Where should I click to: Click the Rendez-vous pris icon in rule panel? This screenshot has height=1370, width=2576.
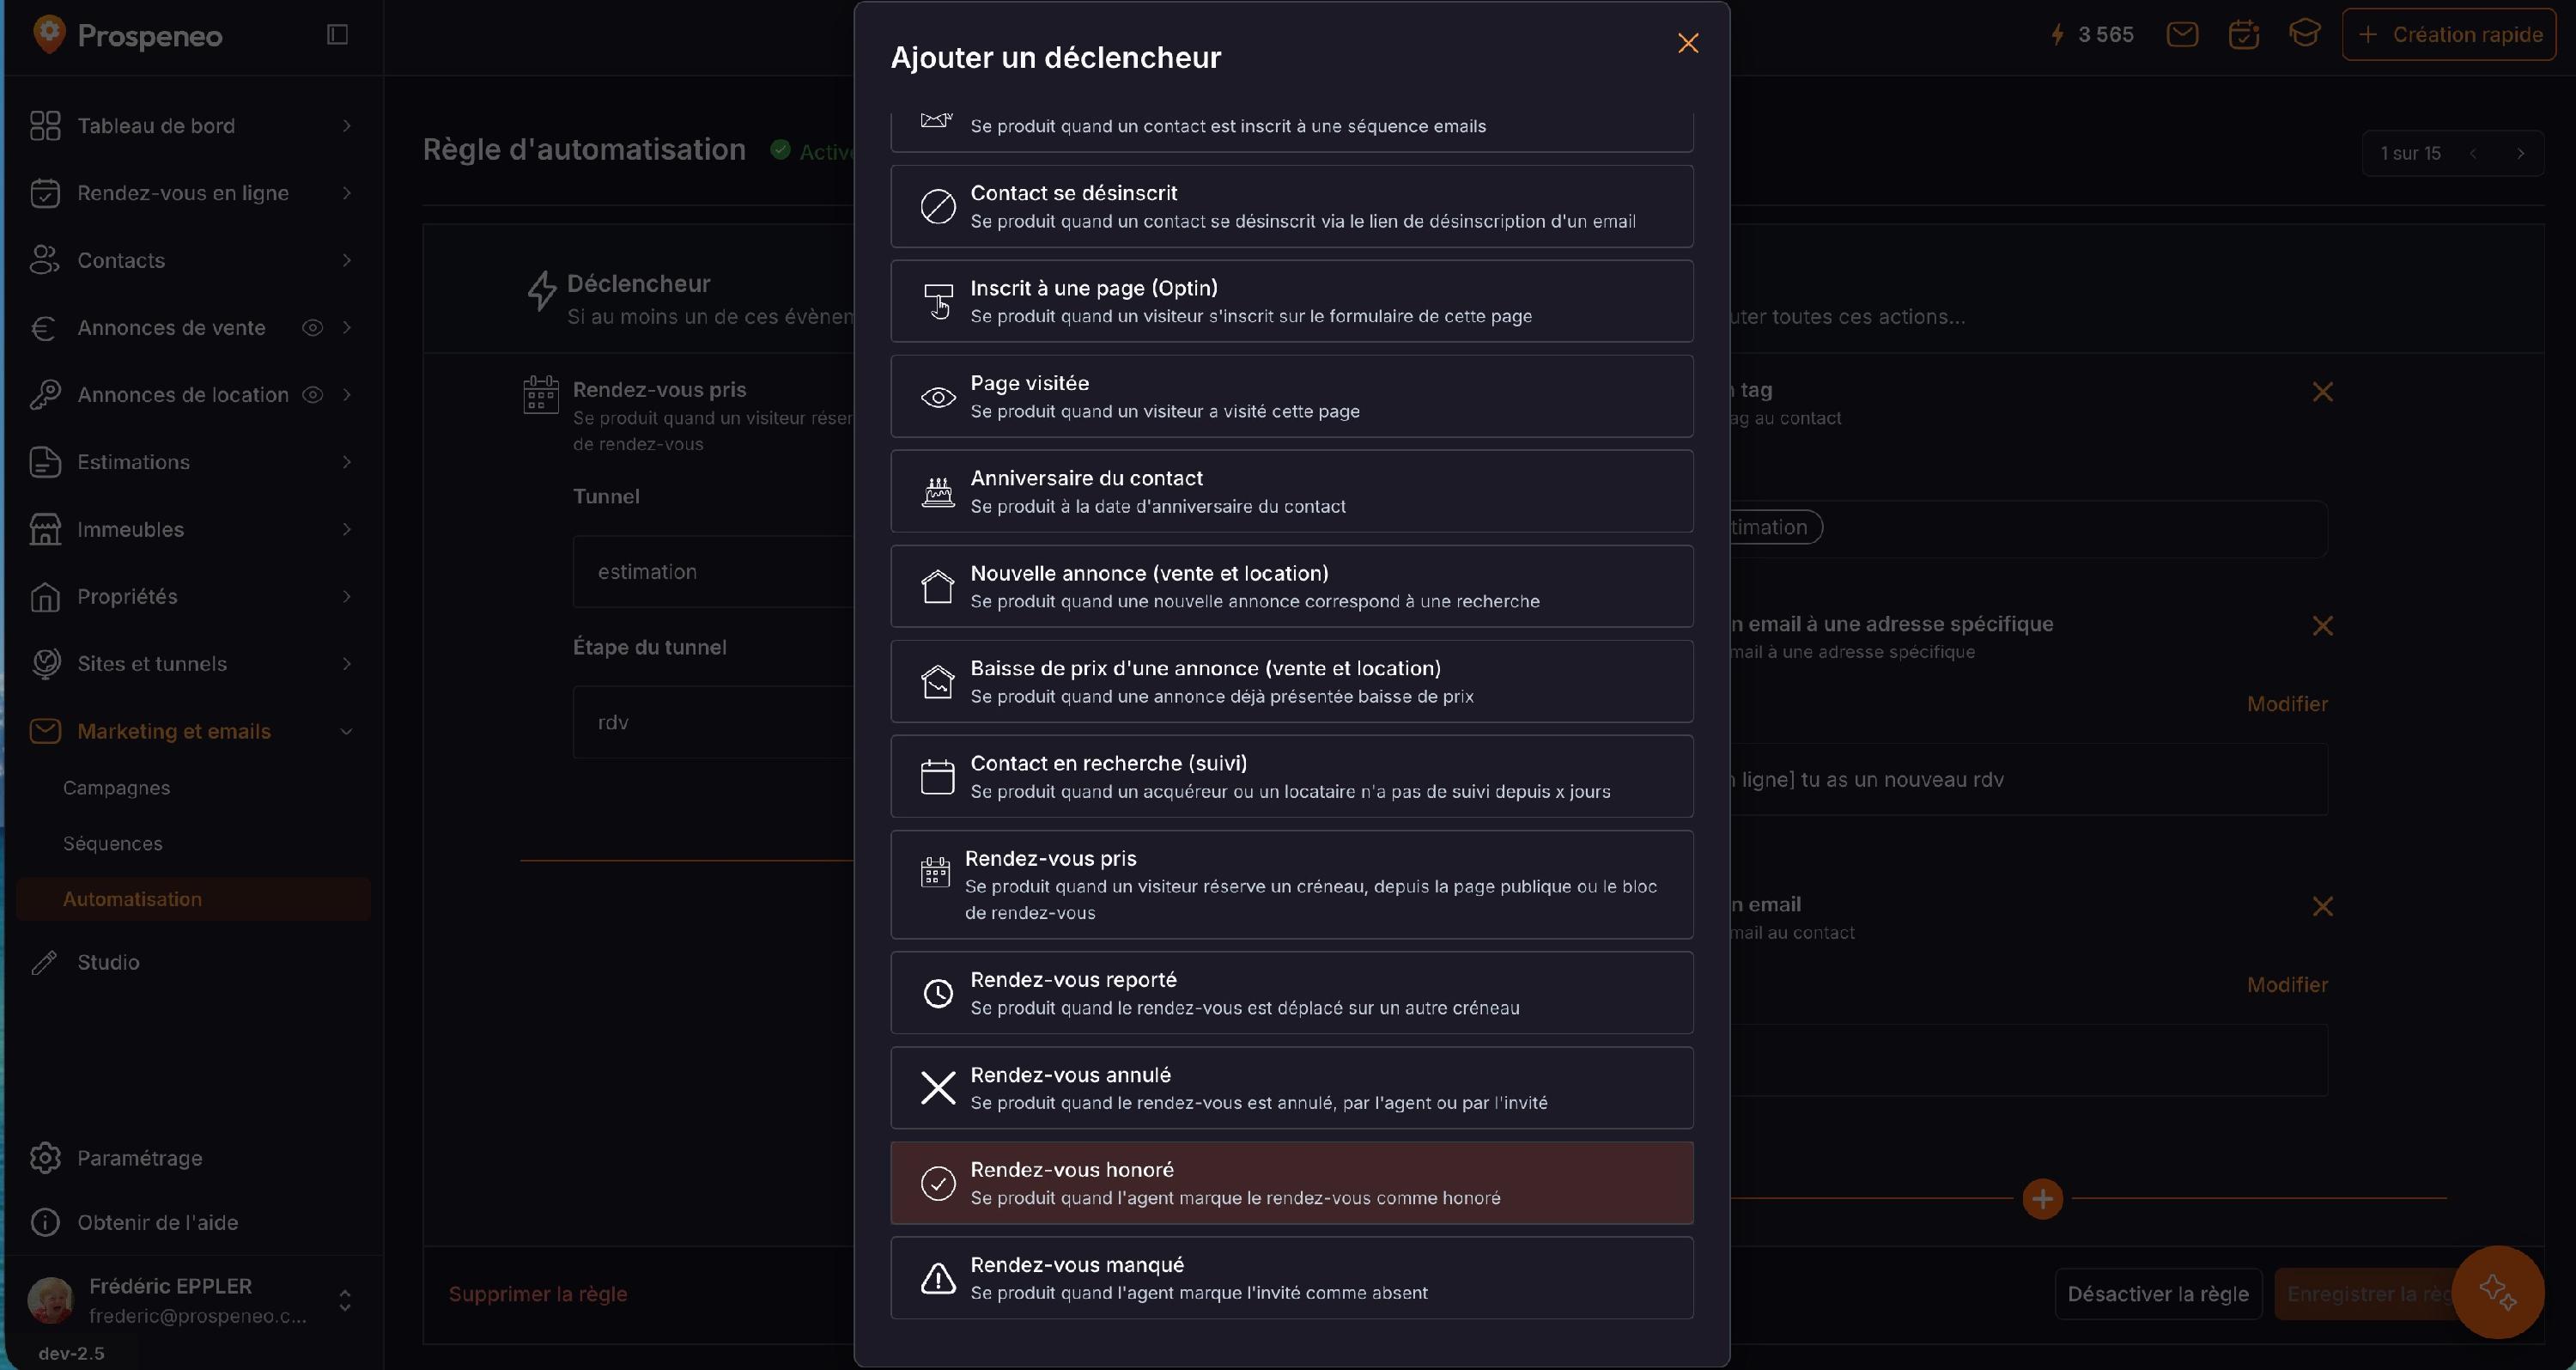click(541, 393)
